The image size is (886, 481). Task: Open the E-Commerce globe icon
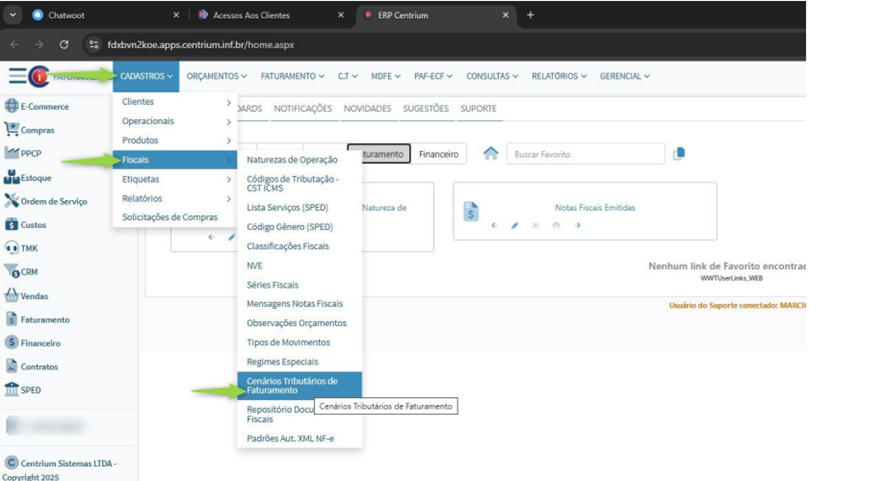[12, 106]
